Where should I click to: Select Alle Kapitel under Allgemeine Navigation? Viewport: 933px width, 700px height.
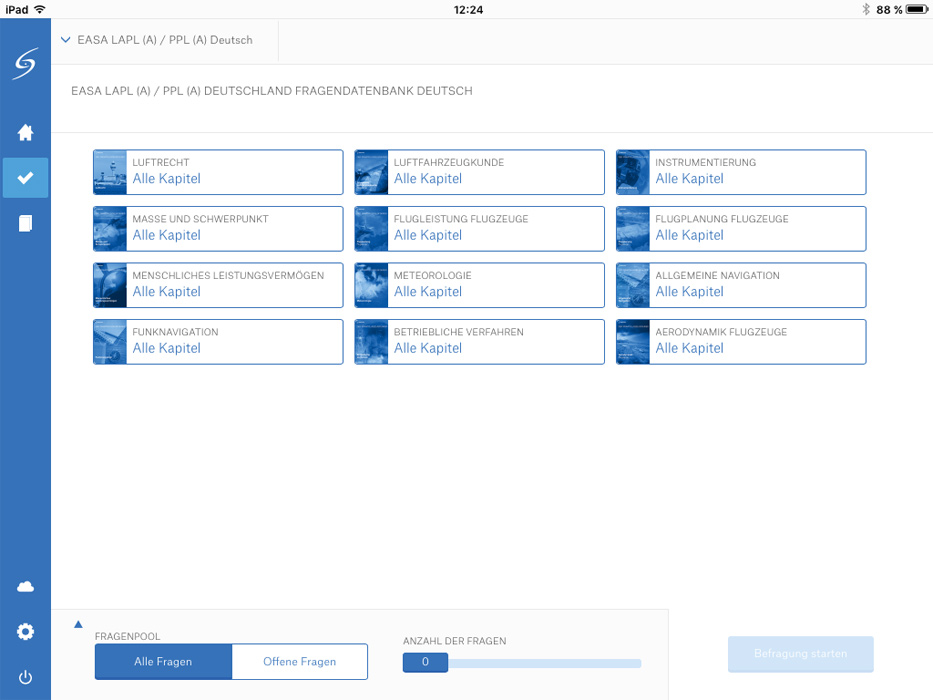click(x=690, y=292)
